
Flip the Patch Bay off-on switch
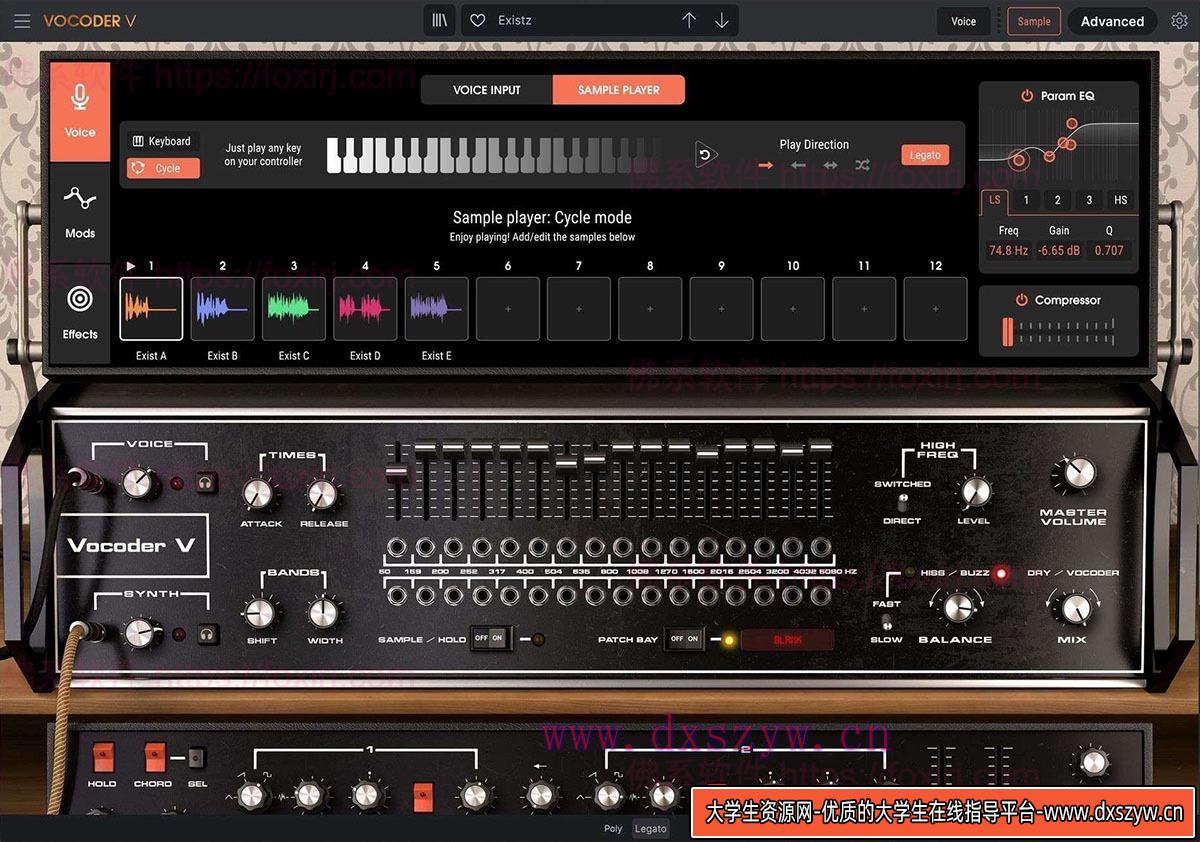(x=685, y=638)
